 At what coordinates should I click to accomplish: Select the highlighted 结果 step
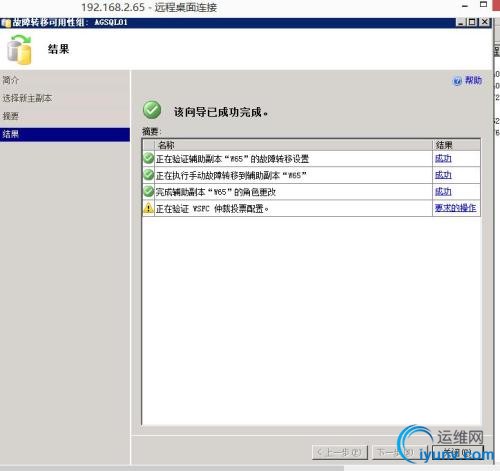tap(65, 134)
